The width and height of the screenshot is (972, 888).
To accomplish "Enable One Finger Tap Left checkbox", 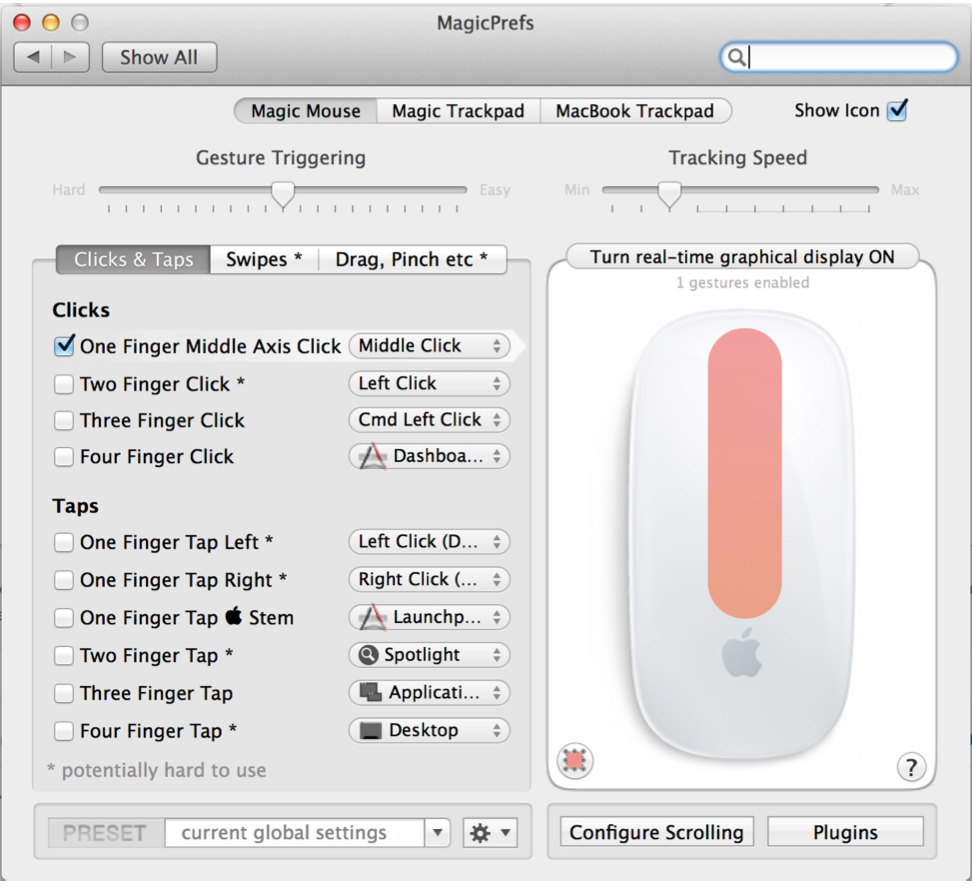I will coord(64,543).
